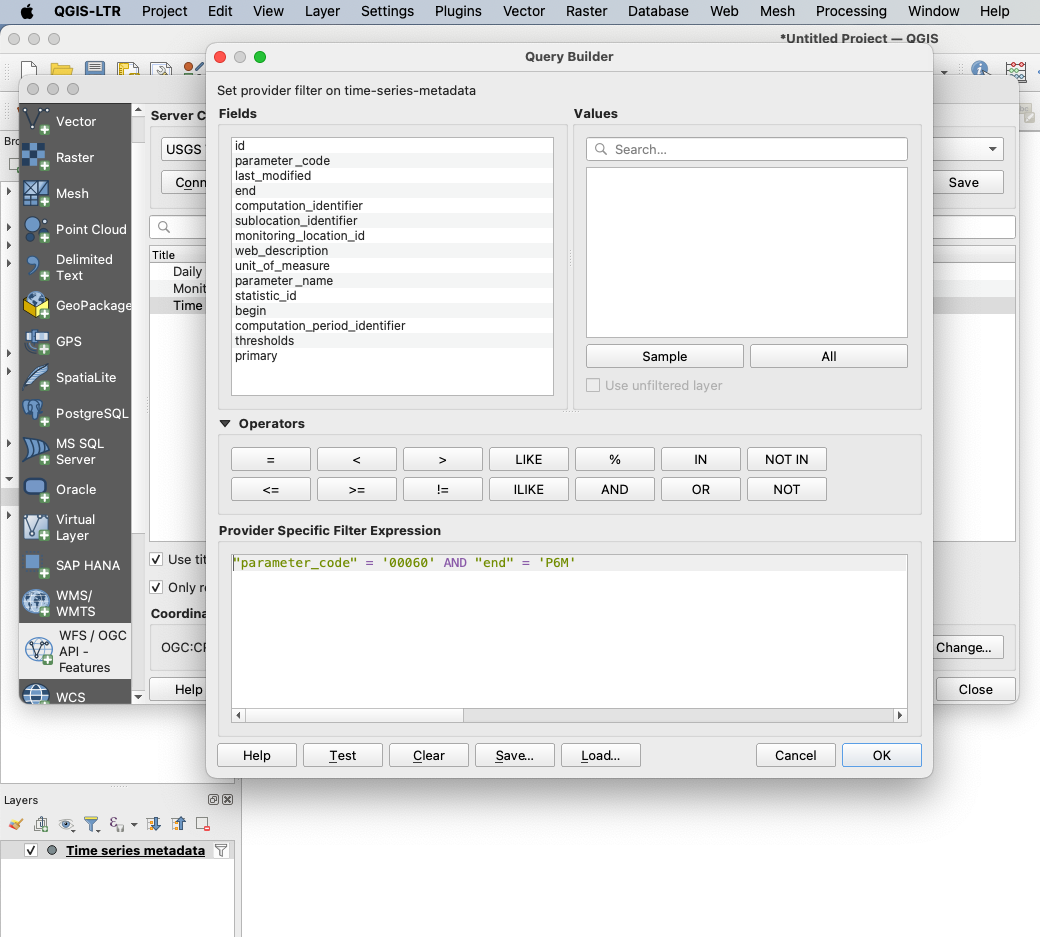This screenshot has height=937, width=1040.
Task: Select WFS / OGC API Features source
Action: [x=75, y=651]
